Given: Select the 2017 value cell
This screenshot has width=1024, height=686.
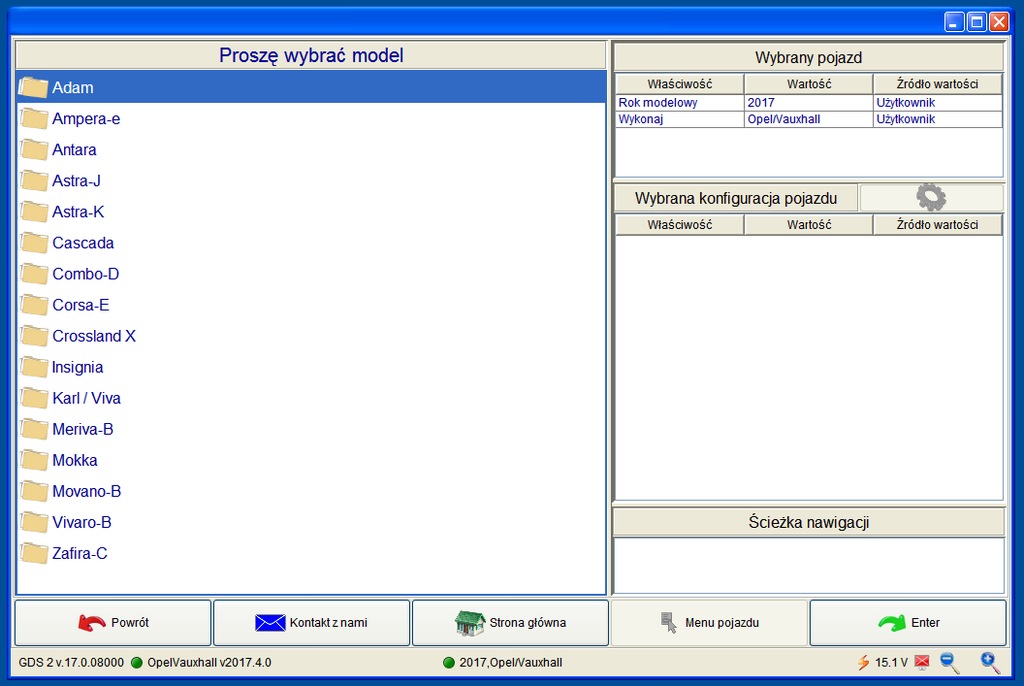Looking at the screenshot, I should (808, 103).
